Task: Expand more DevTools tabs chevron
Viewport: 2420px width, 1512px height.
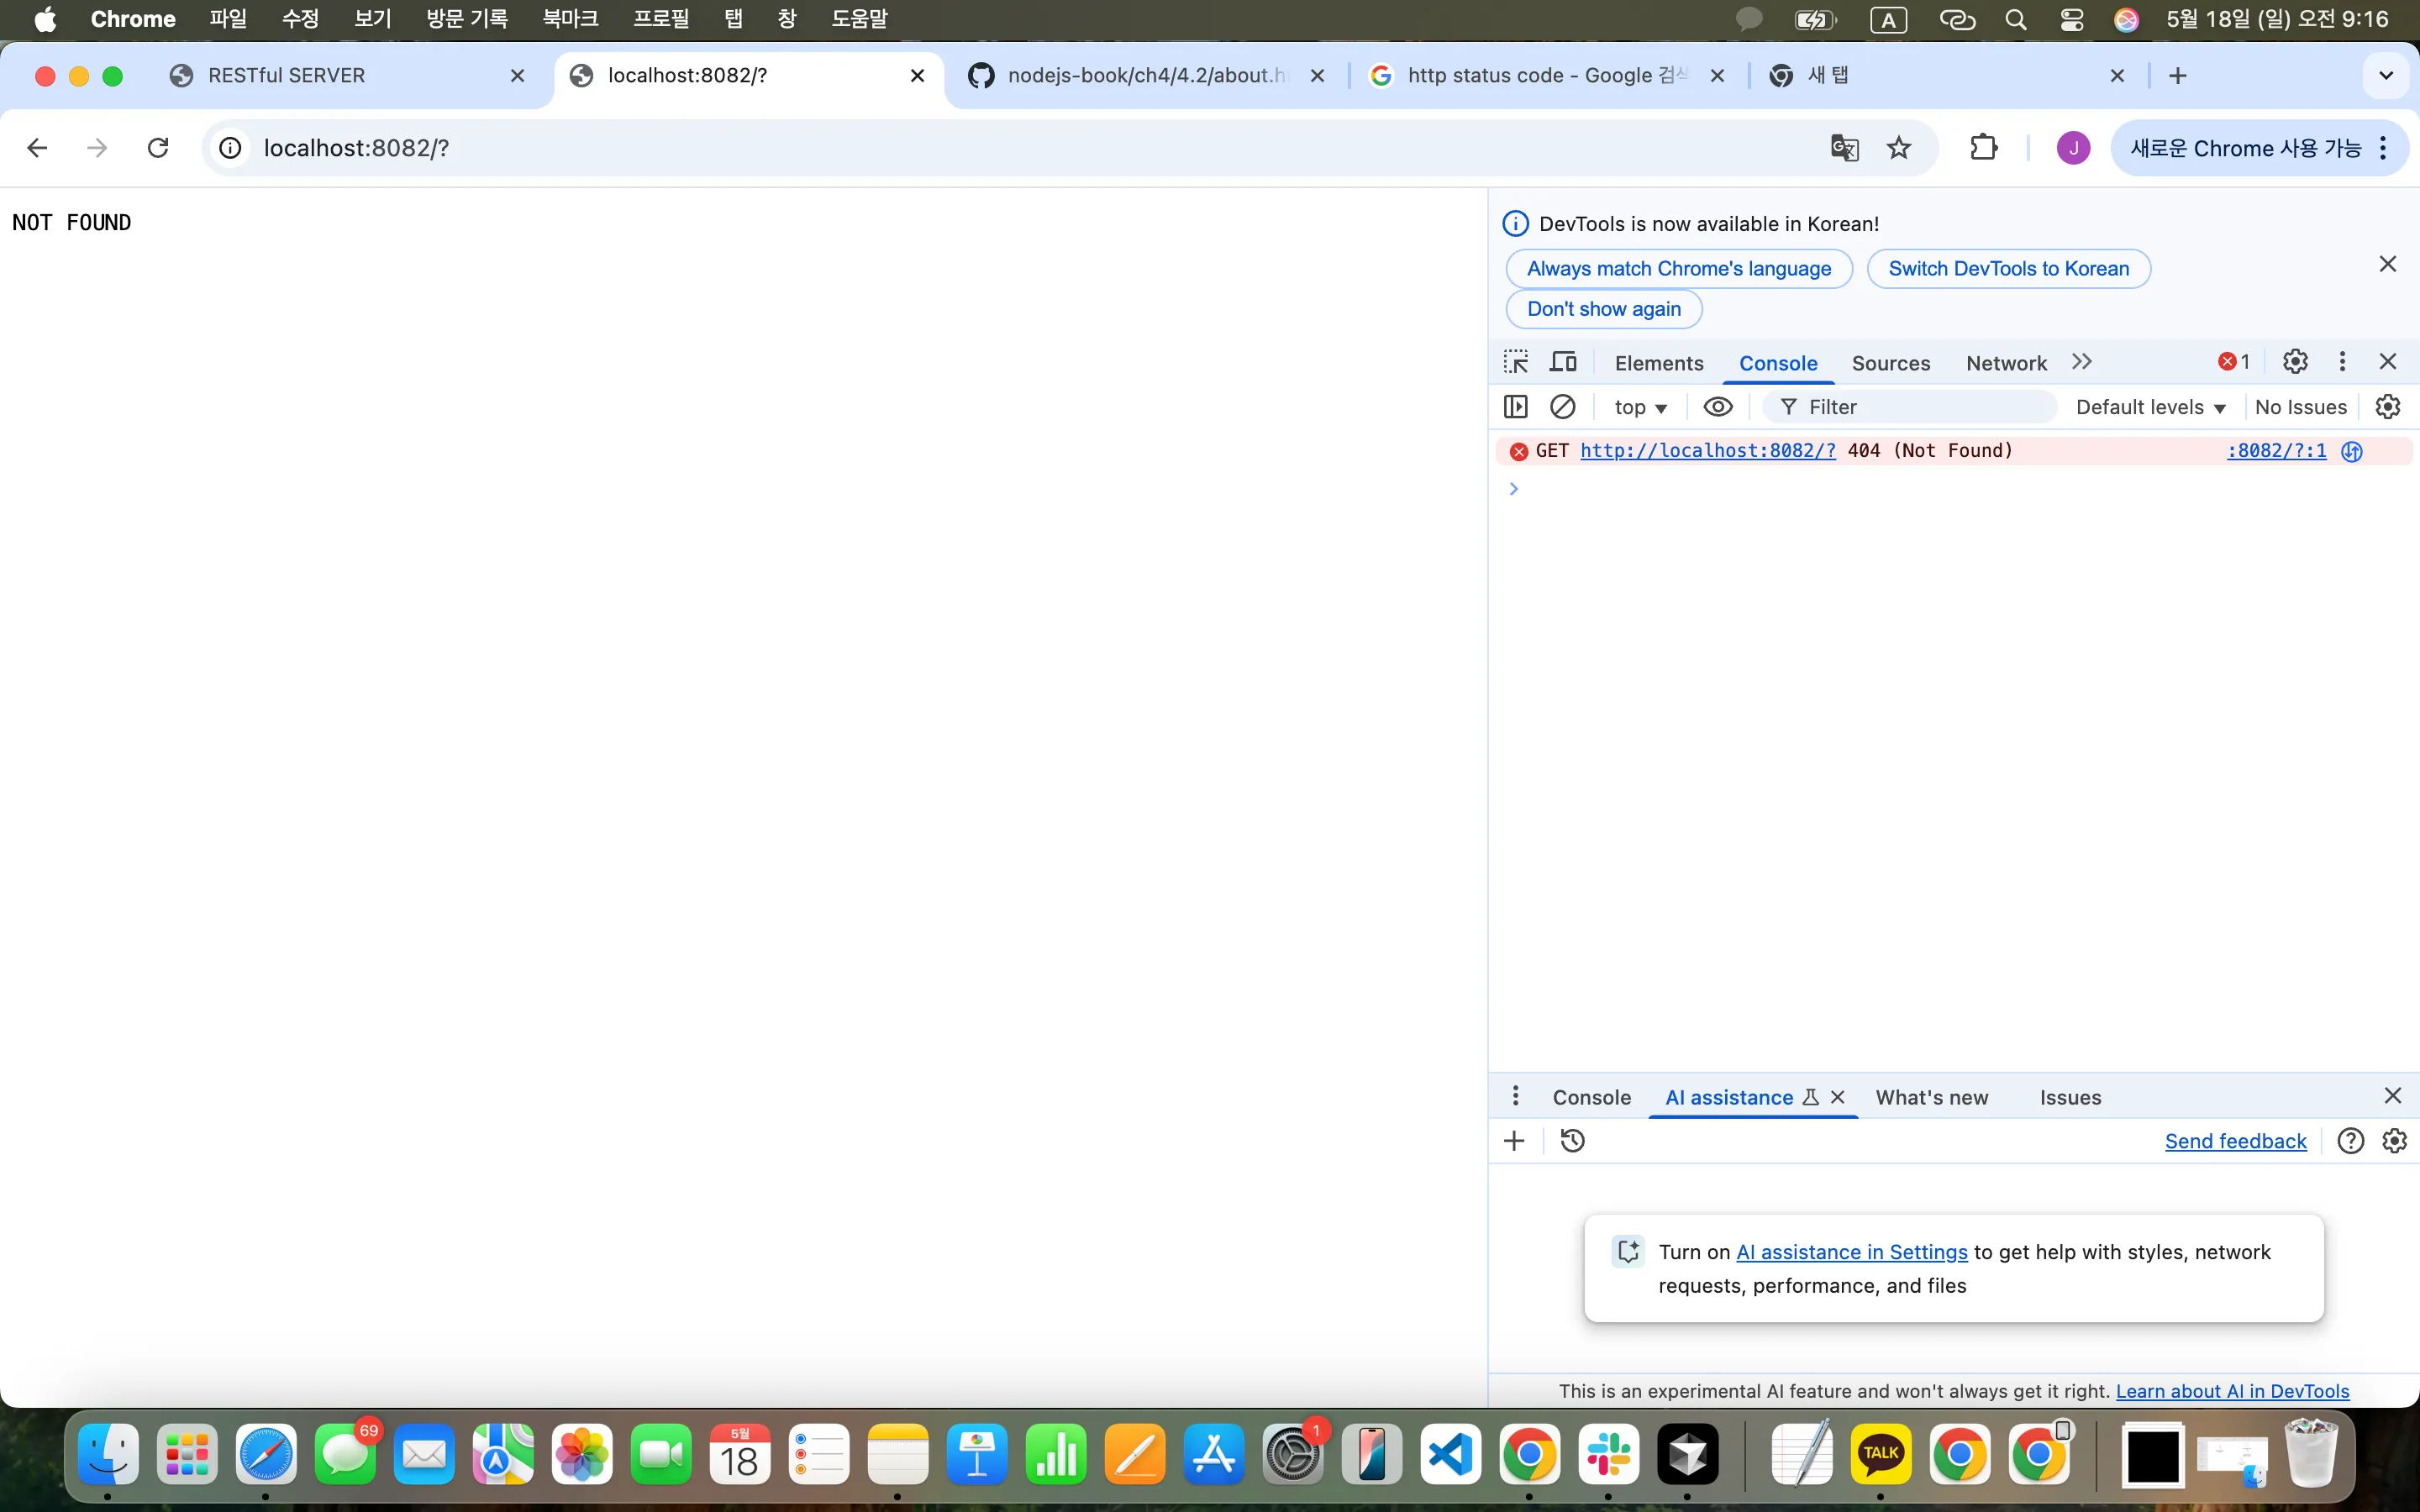Action: [x=2082, y=362]
